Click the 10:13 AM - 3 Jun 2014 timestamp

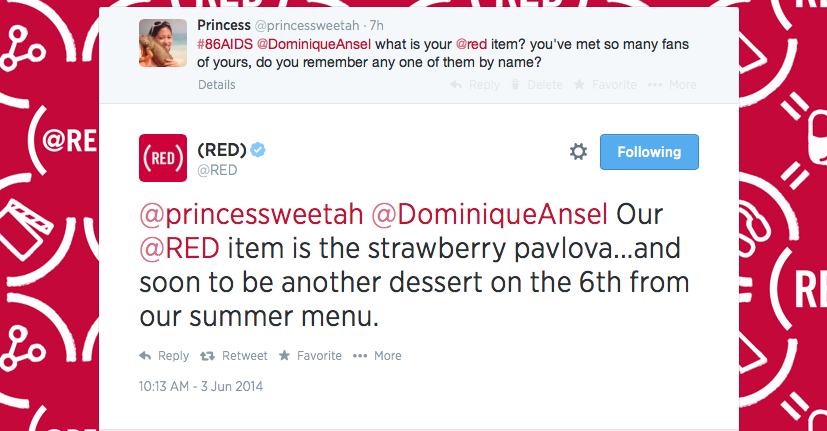pyautogui.click(x=200, y=385)
